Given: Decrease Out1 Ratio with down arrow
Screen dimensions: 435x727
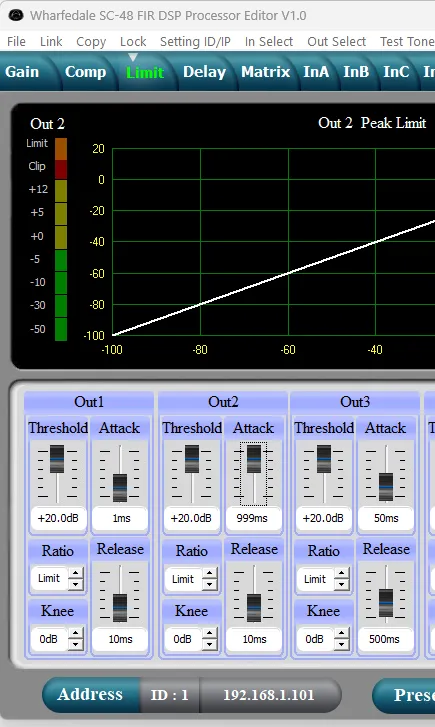Looking at the screenshot, I should point(76,584).
